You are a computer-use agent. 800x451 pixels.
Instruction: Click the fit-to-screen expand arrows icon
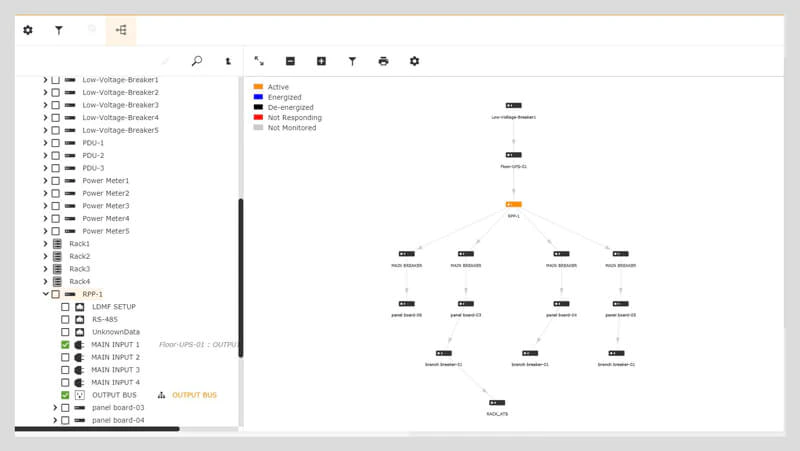pyautogui.click(x=259, y=61)
